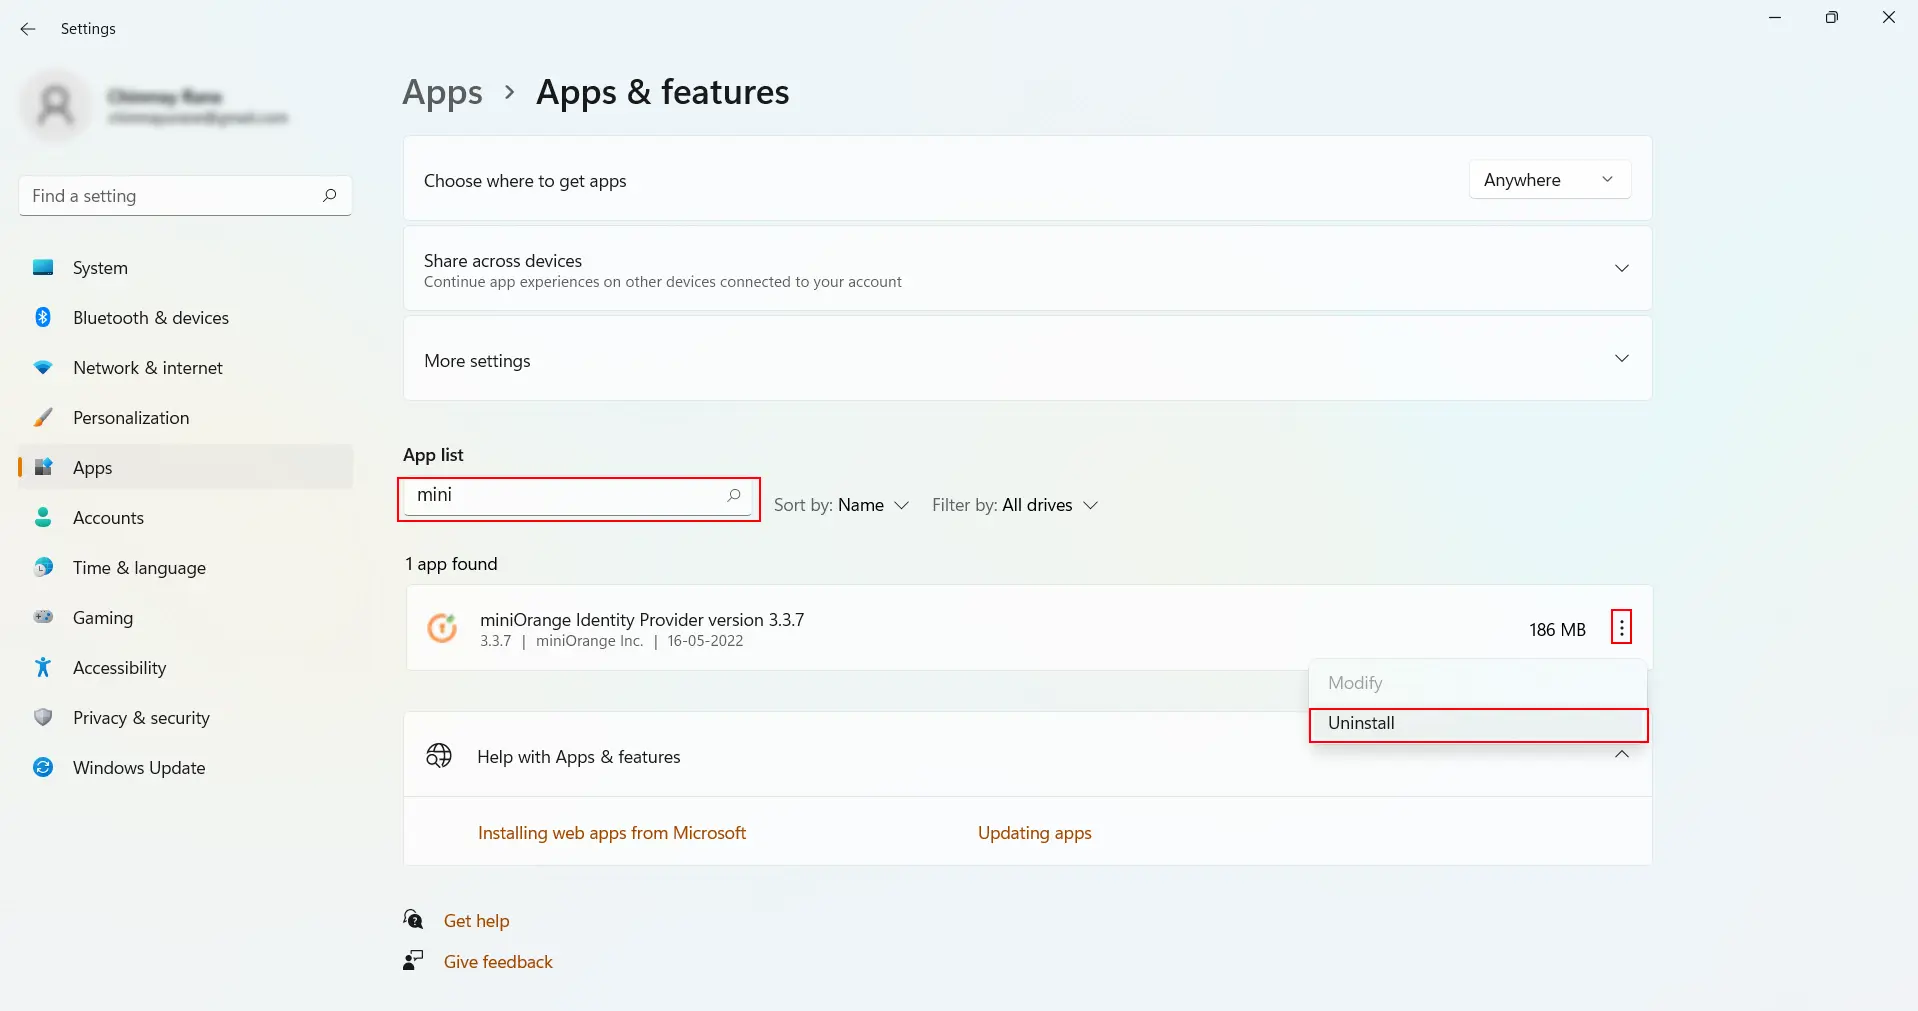Click the Help with Apps & features globe icon

click(x=438, y=756)
